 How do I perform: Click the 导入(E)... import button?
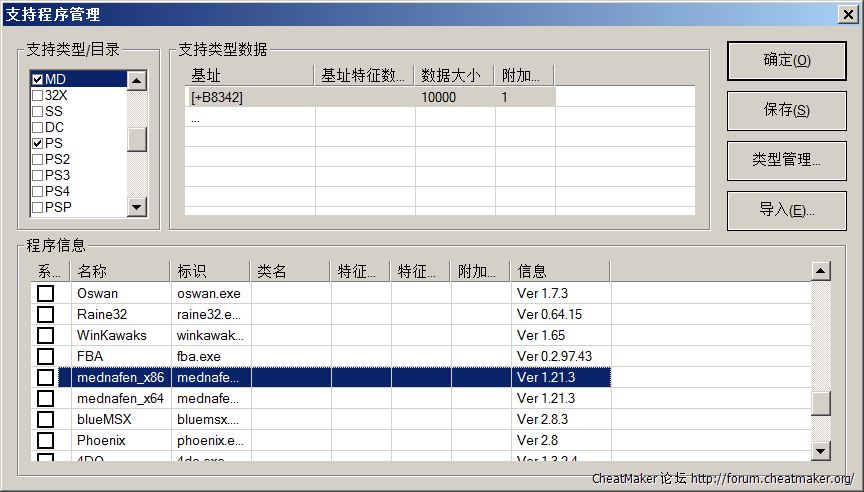click(x=786, y=210)
